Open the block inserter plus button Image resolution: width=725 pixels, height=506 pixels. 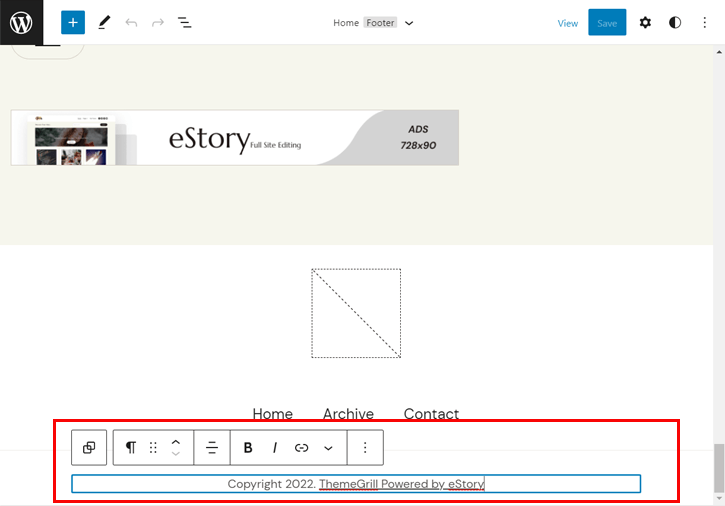73,22
